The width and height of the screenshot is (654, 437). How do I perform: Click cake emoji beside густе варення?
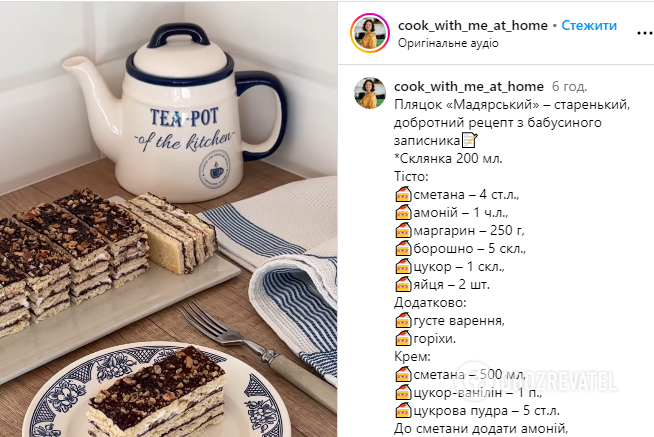click(x=403, y=321)
